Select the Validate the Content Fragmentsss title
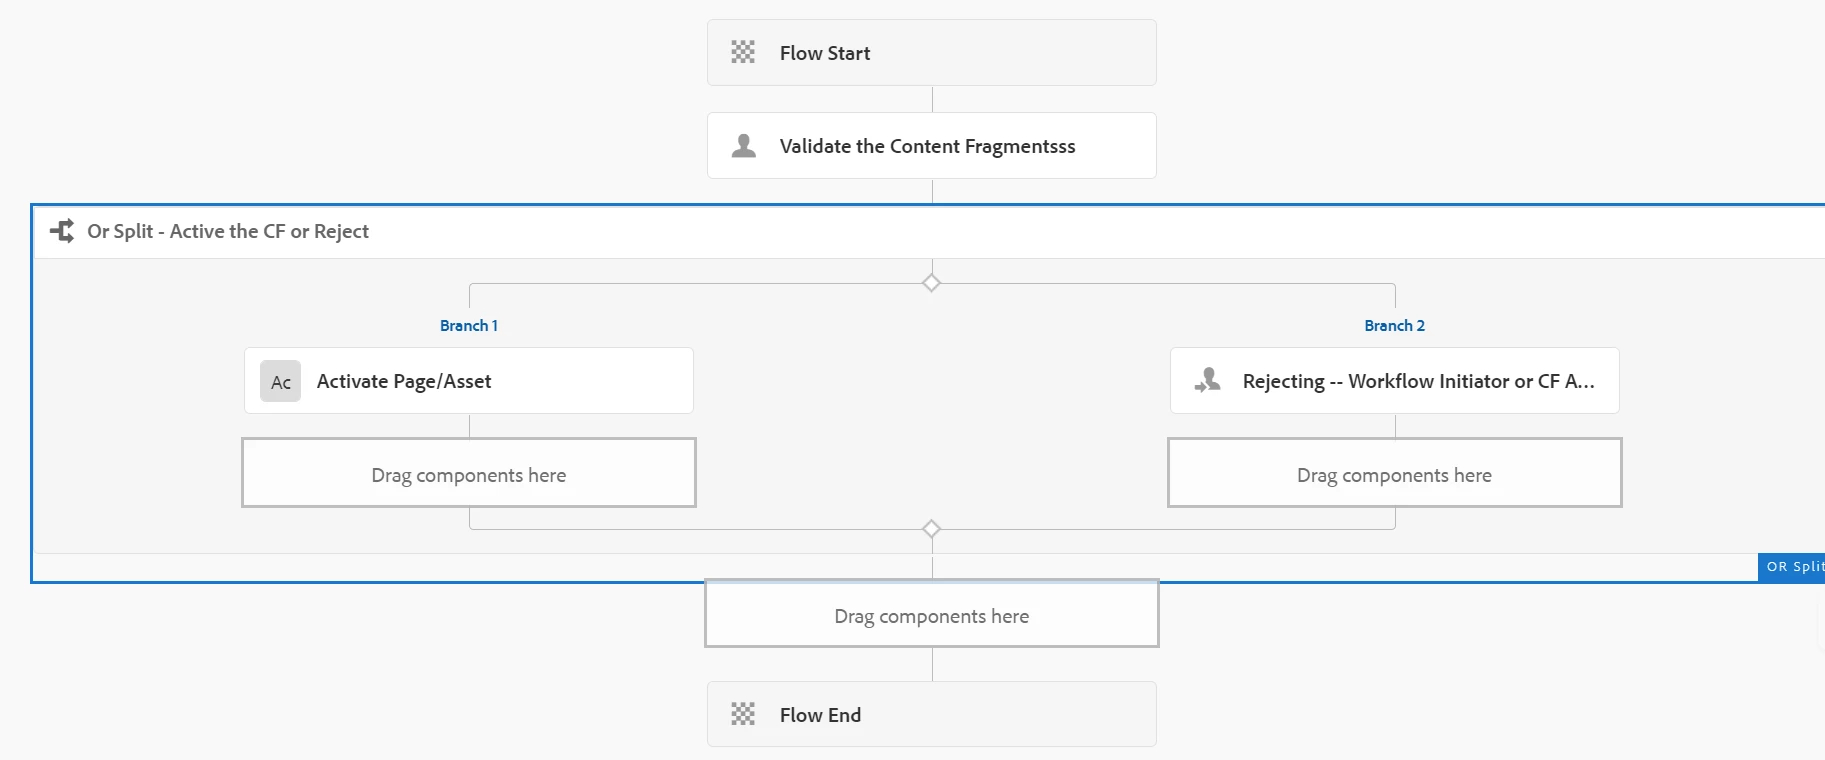This screenshot has height=760, width=1825. point(927,146)
